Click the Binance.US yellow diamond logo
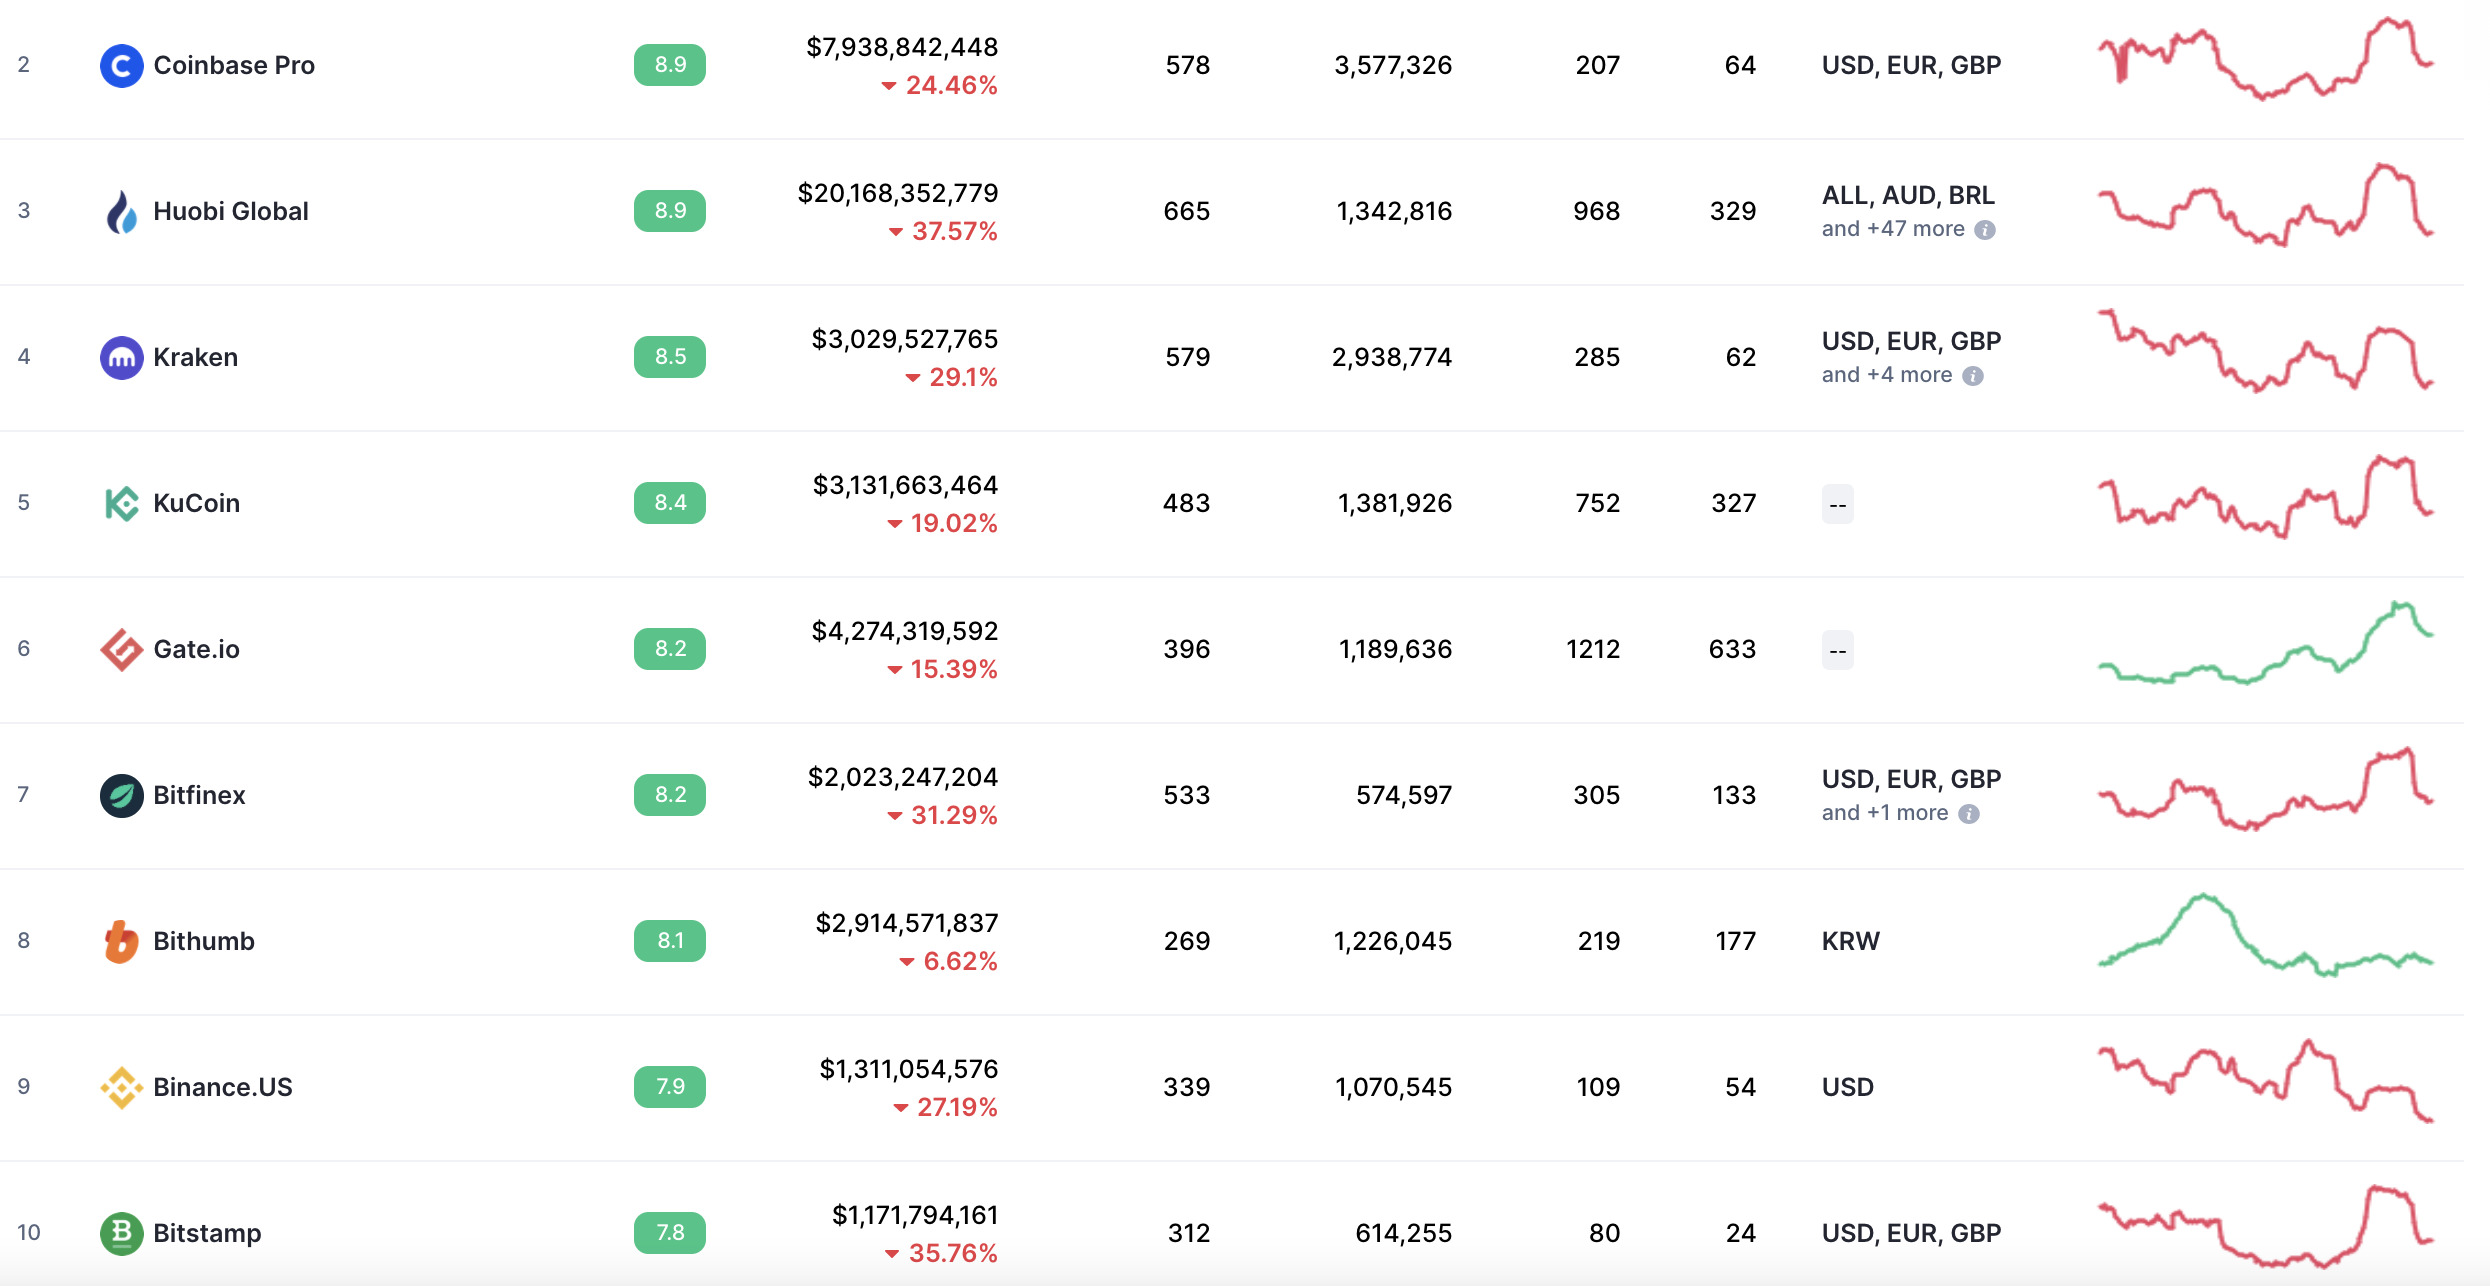The width and height of the screenshot is (2490, 1286). click(121, 1088)
